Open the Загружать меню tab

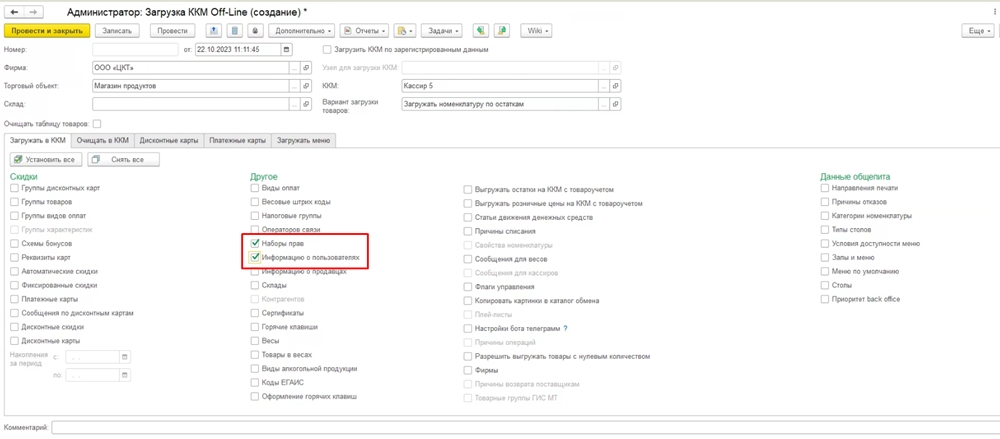tap(303, 141)
